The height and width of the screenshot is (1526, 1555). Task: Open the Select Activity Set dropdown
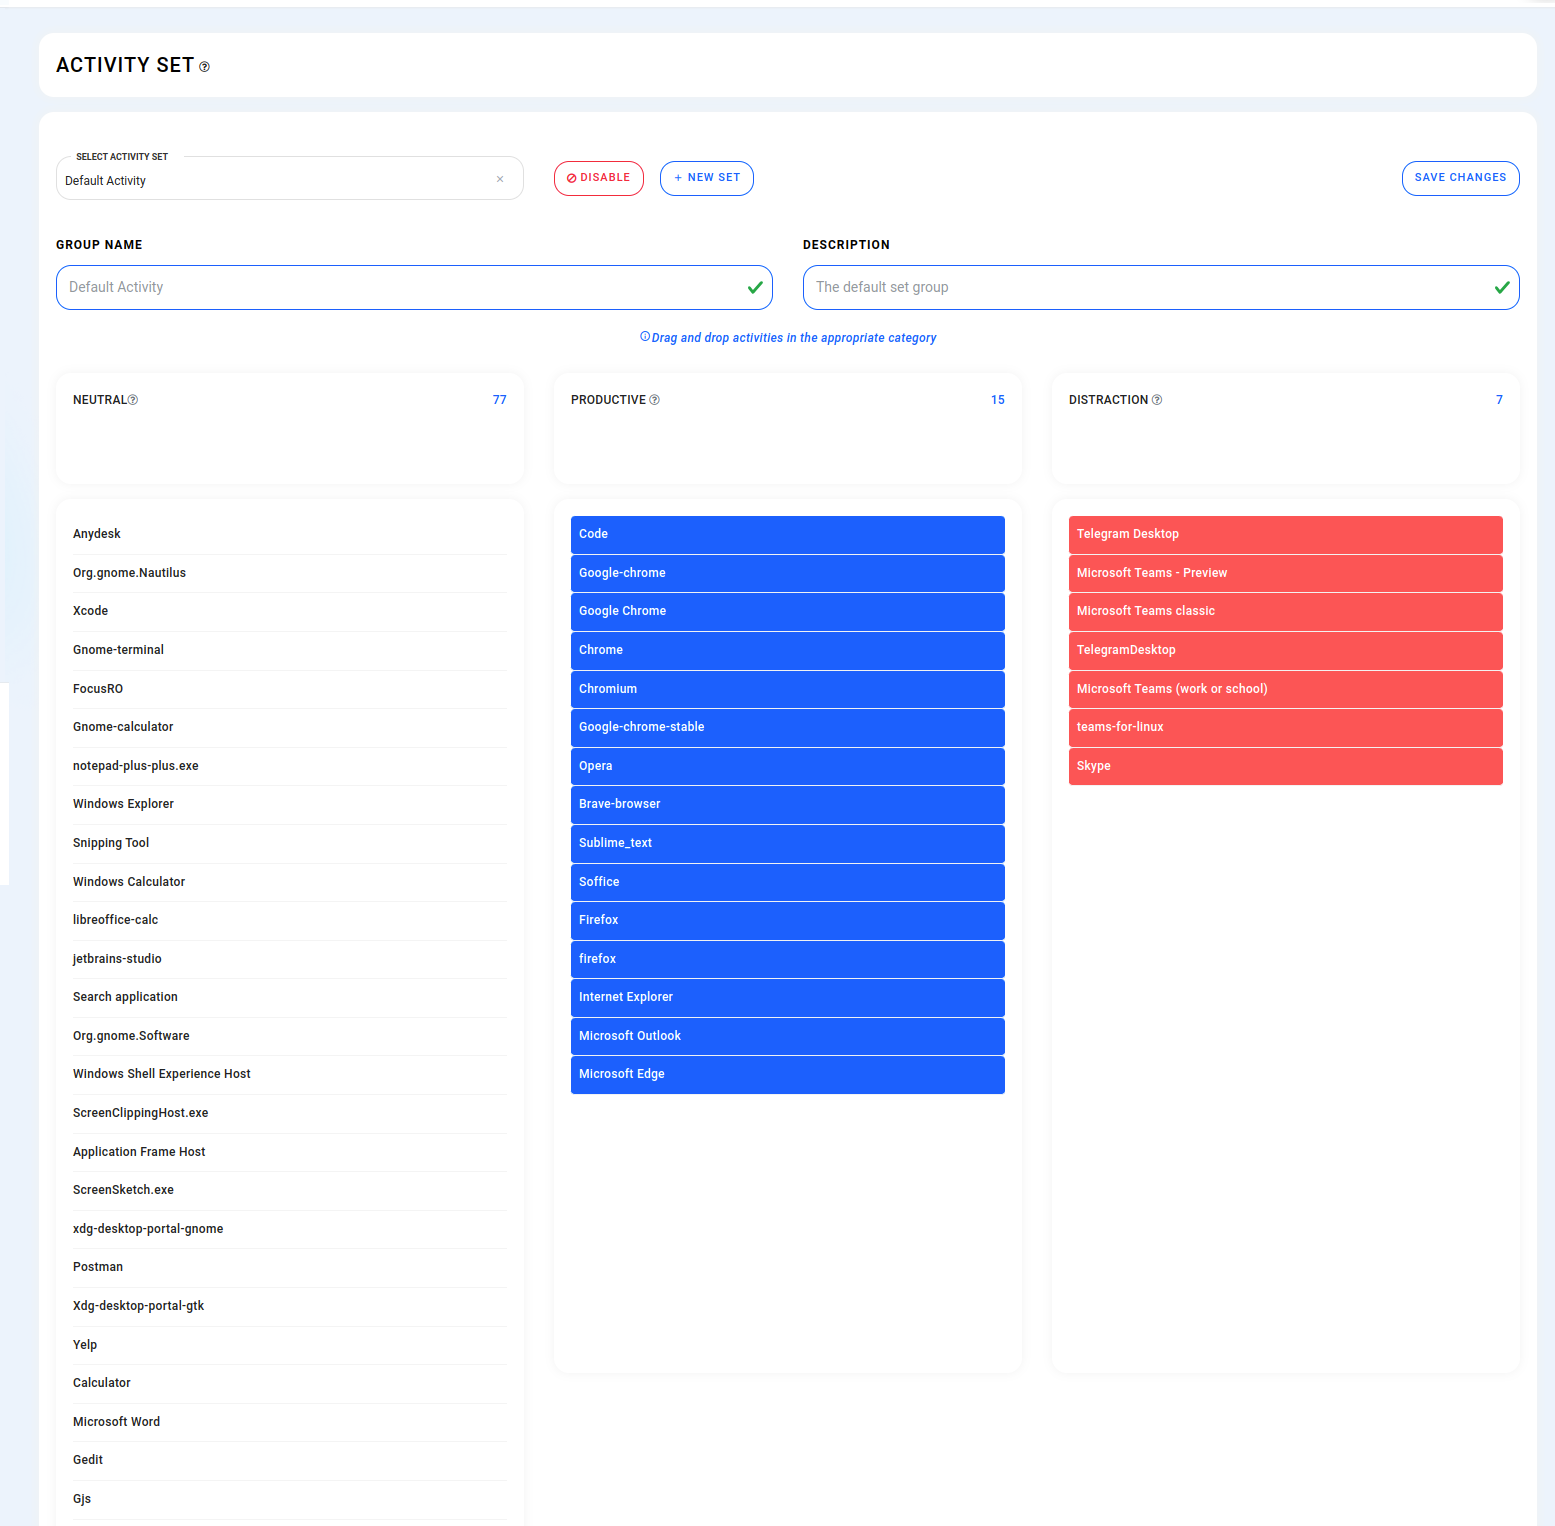(290, 180)
